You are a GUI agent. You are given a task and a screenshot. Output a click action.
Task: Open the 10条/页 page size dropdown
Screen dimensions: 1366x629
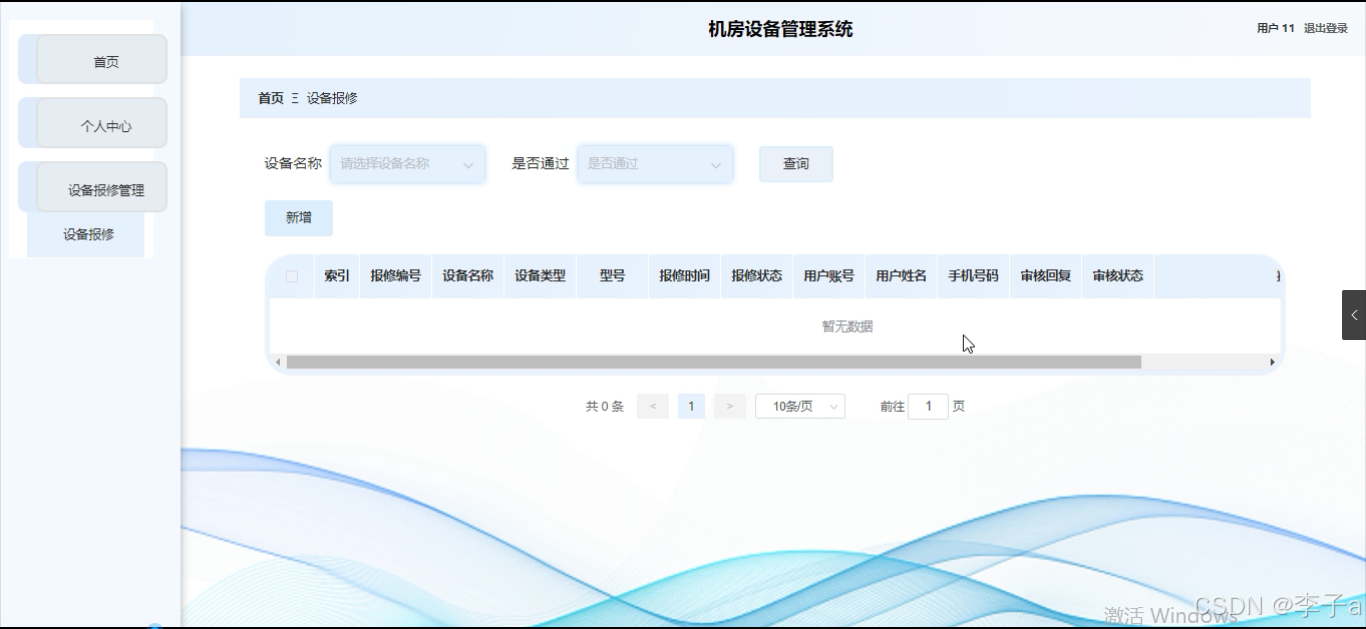point(800,406)
